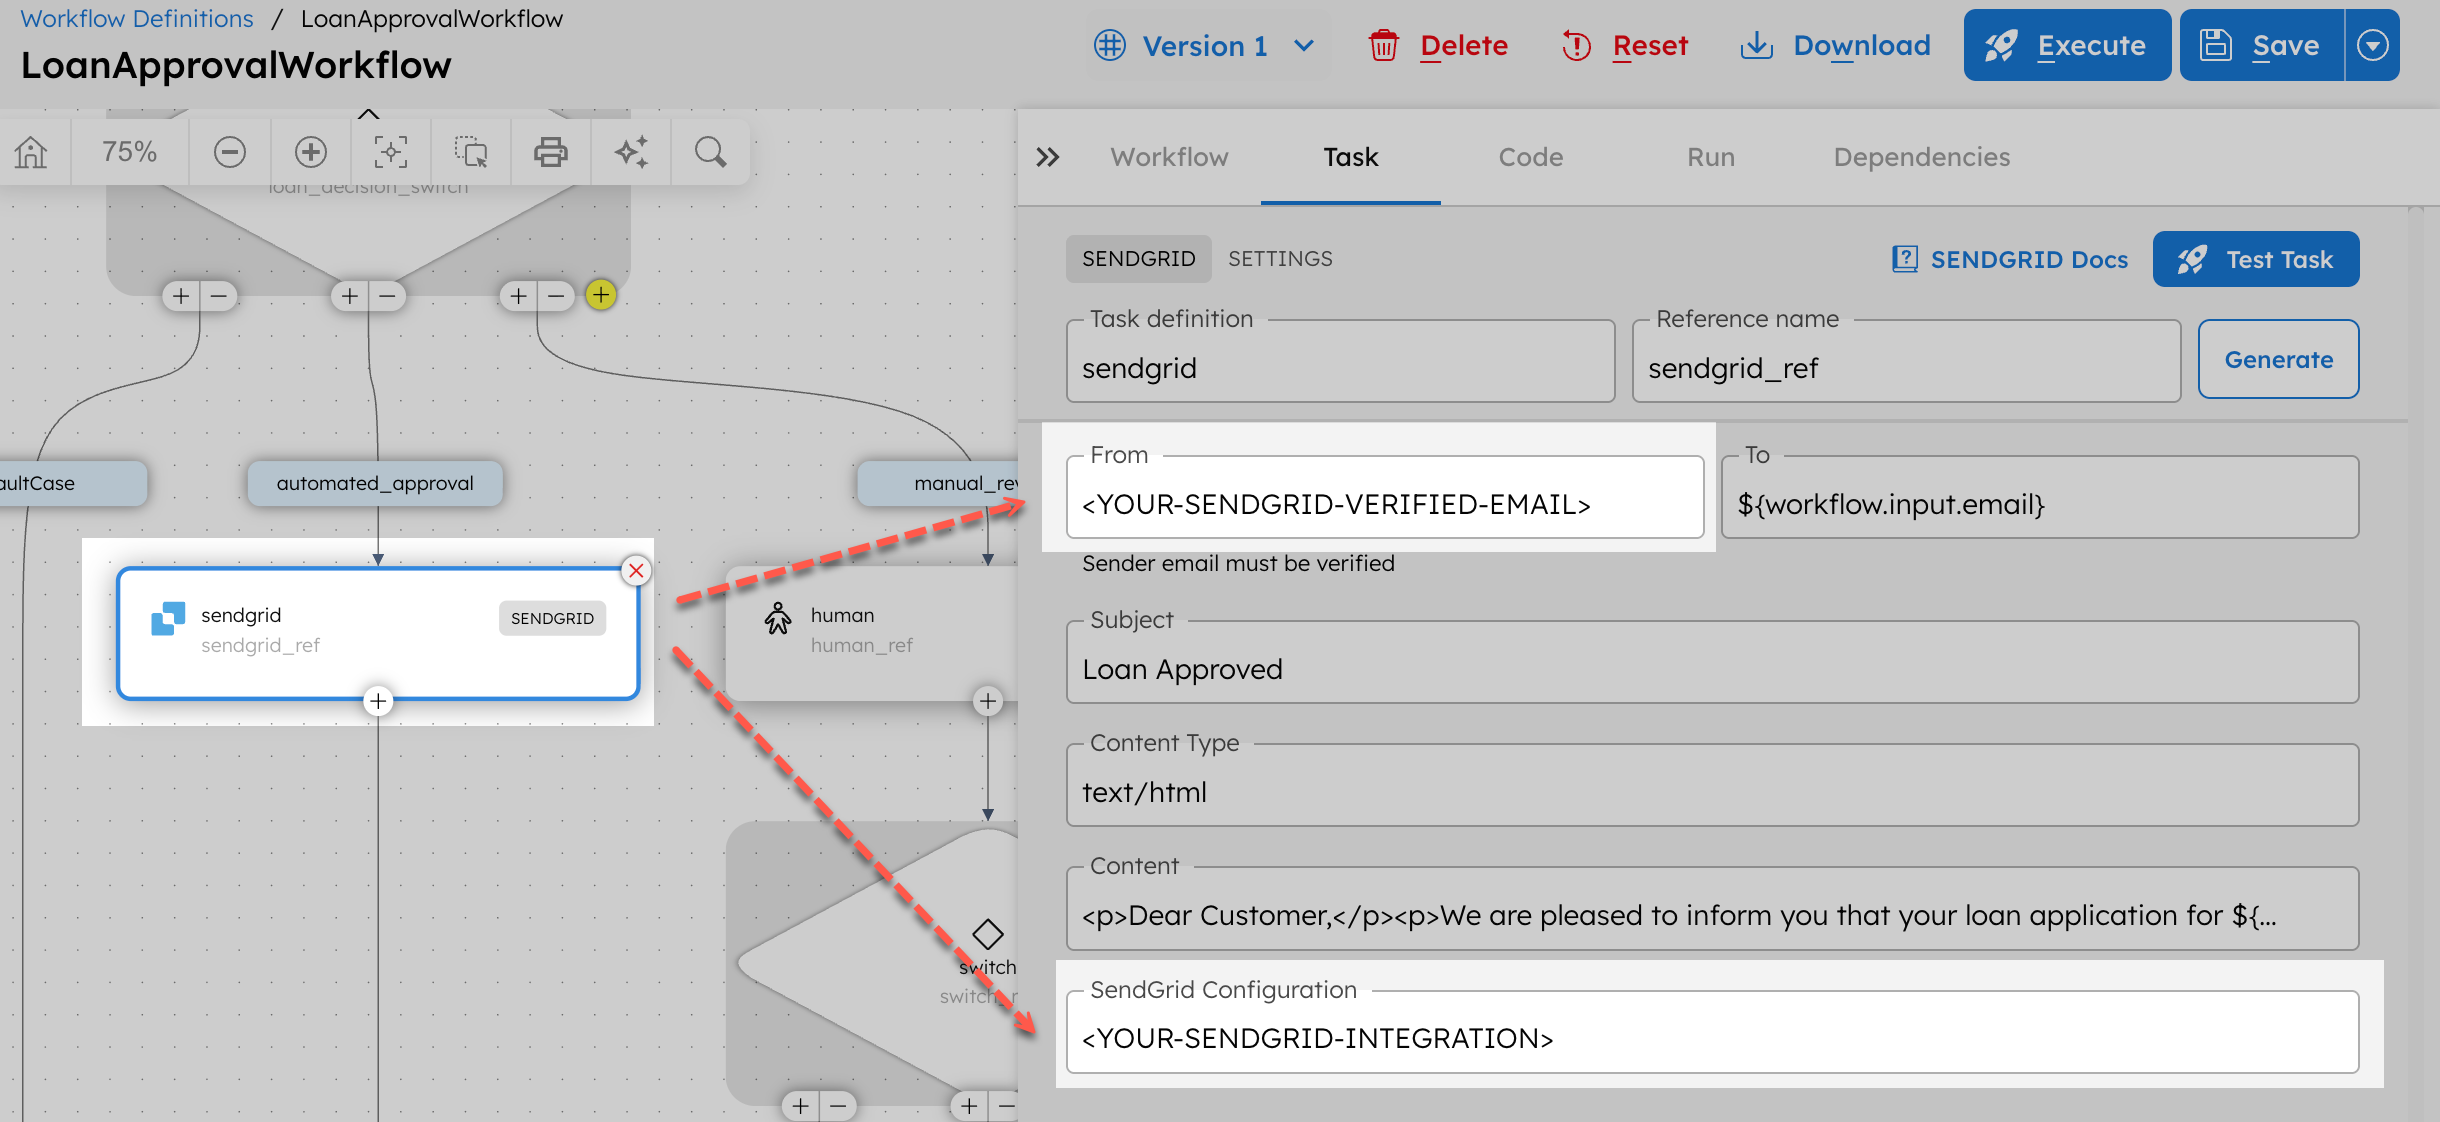The height and width of the screenshot is (1122, 2440).
Task: Click the 75% zoom level
Action: click(x=130, y=152)
